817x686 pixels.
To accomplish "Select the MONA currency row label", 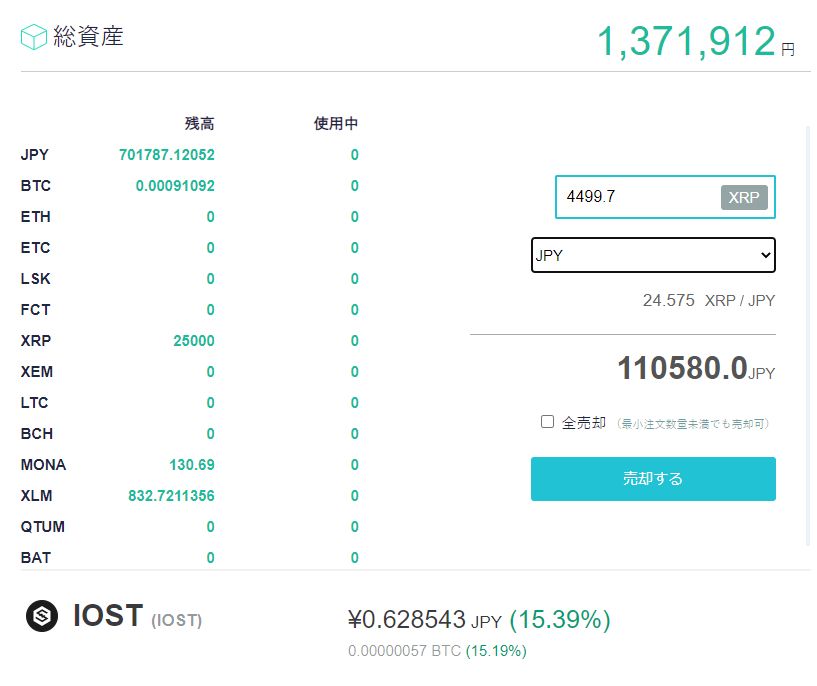I will 43,465.
